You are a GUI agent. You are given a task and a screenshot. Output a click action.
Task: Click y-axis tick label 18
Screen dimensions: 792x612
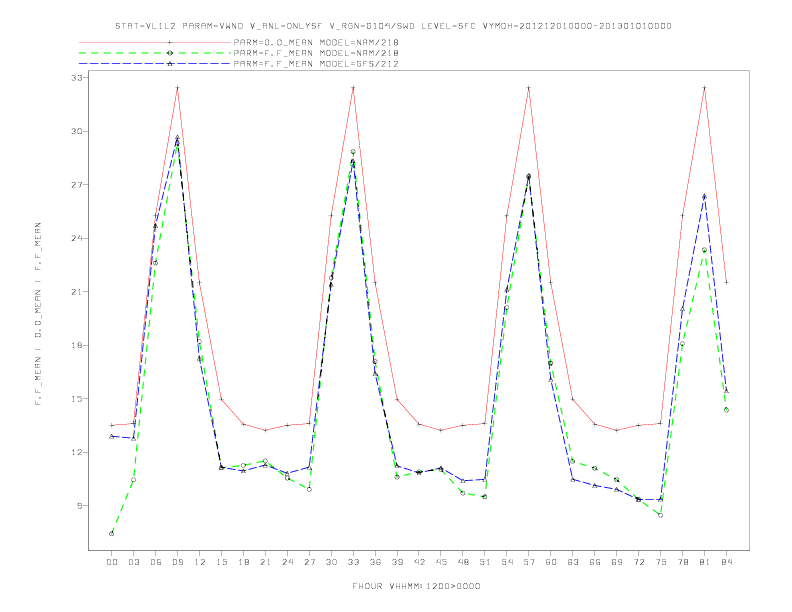click(x=76, y=345)
